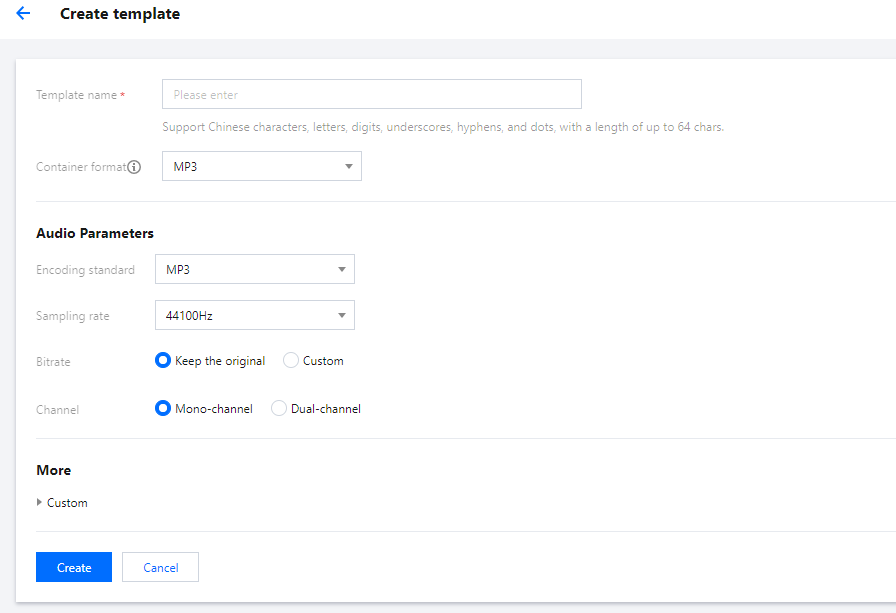This screenshot has height=613, width=896.
Task: Click the Create template page title
Action: 120,14
